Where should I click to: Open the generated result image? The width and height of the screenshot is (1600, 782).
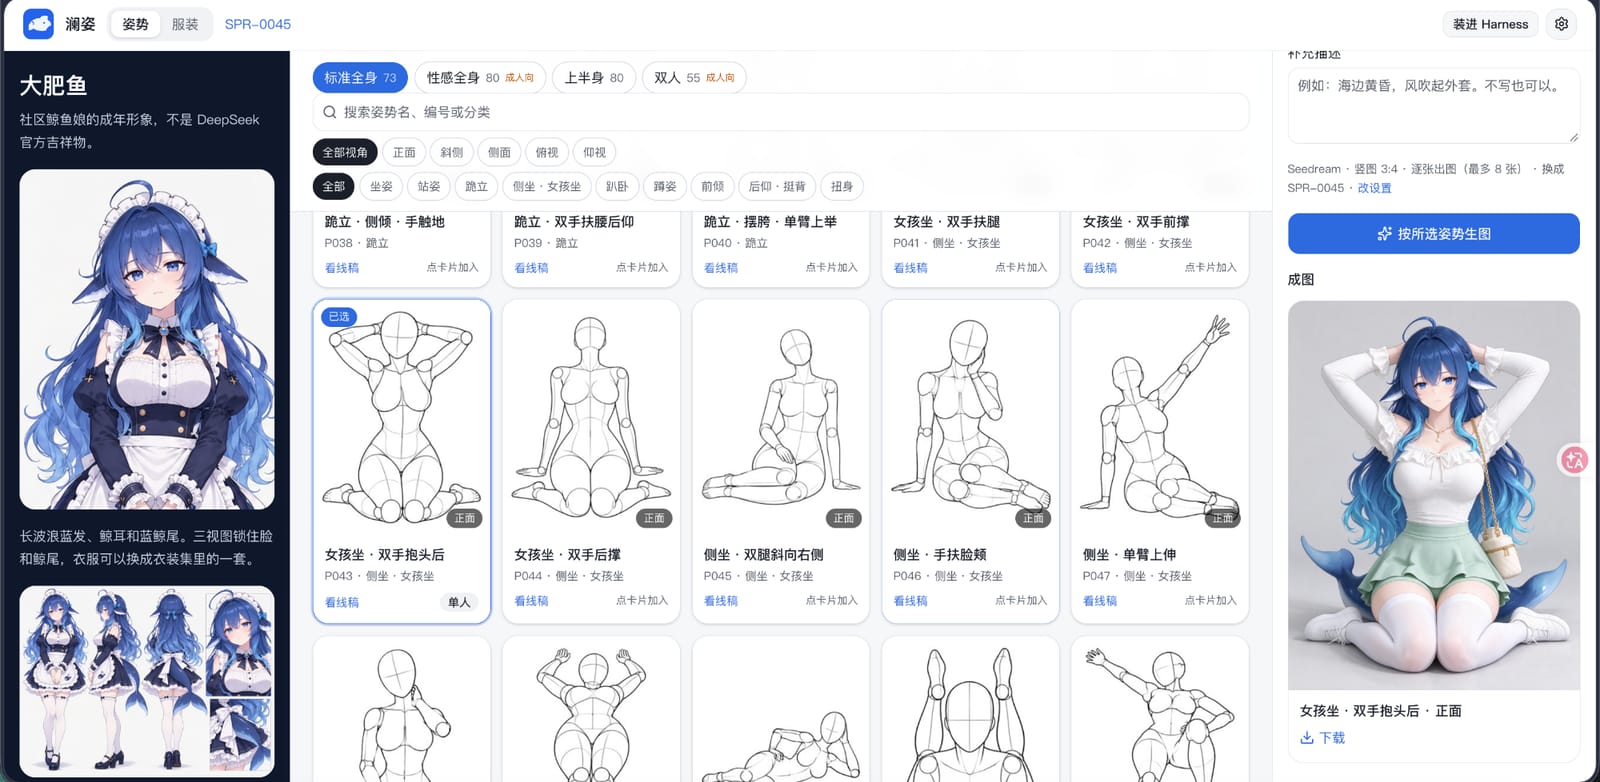[1434, 495]
